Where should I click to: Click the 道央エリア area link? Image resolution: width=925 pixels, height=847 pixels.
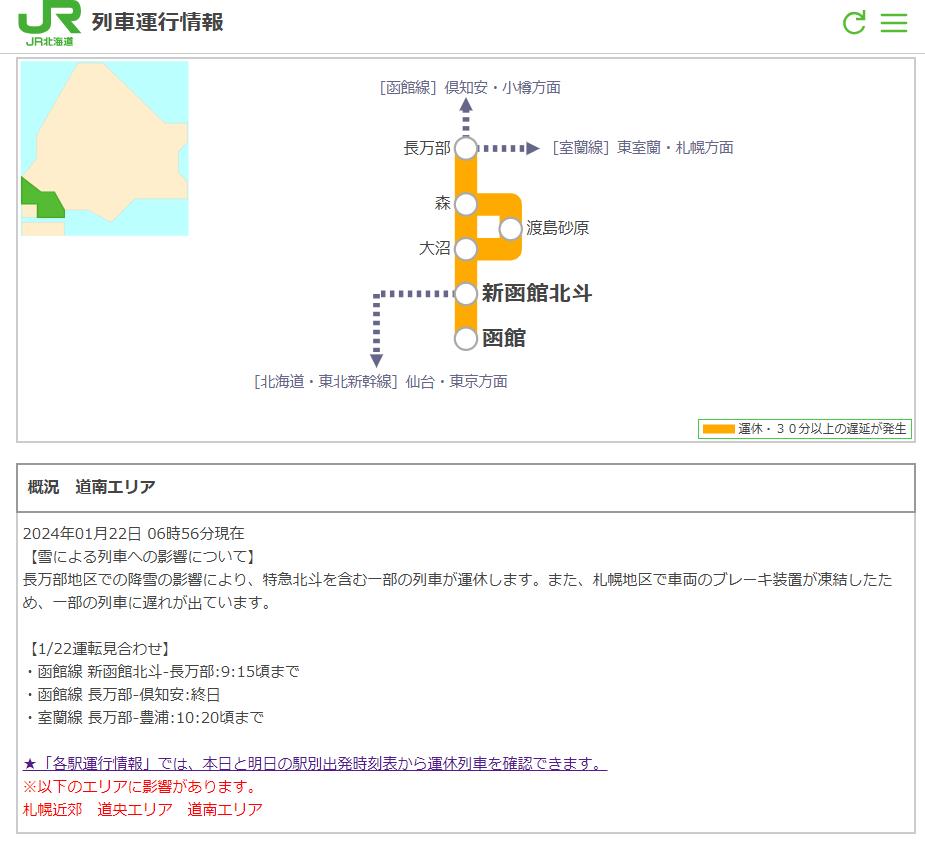pos(135,809)
